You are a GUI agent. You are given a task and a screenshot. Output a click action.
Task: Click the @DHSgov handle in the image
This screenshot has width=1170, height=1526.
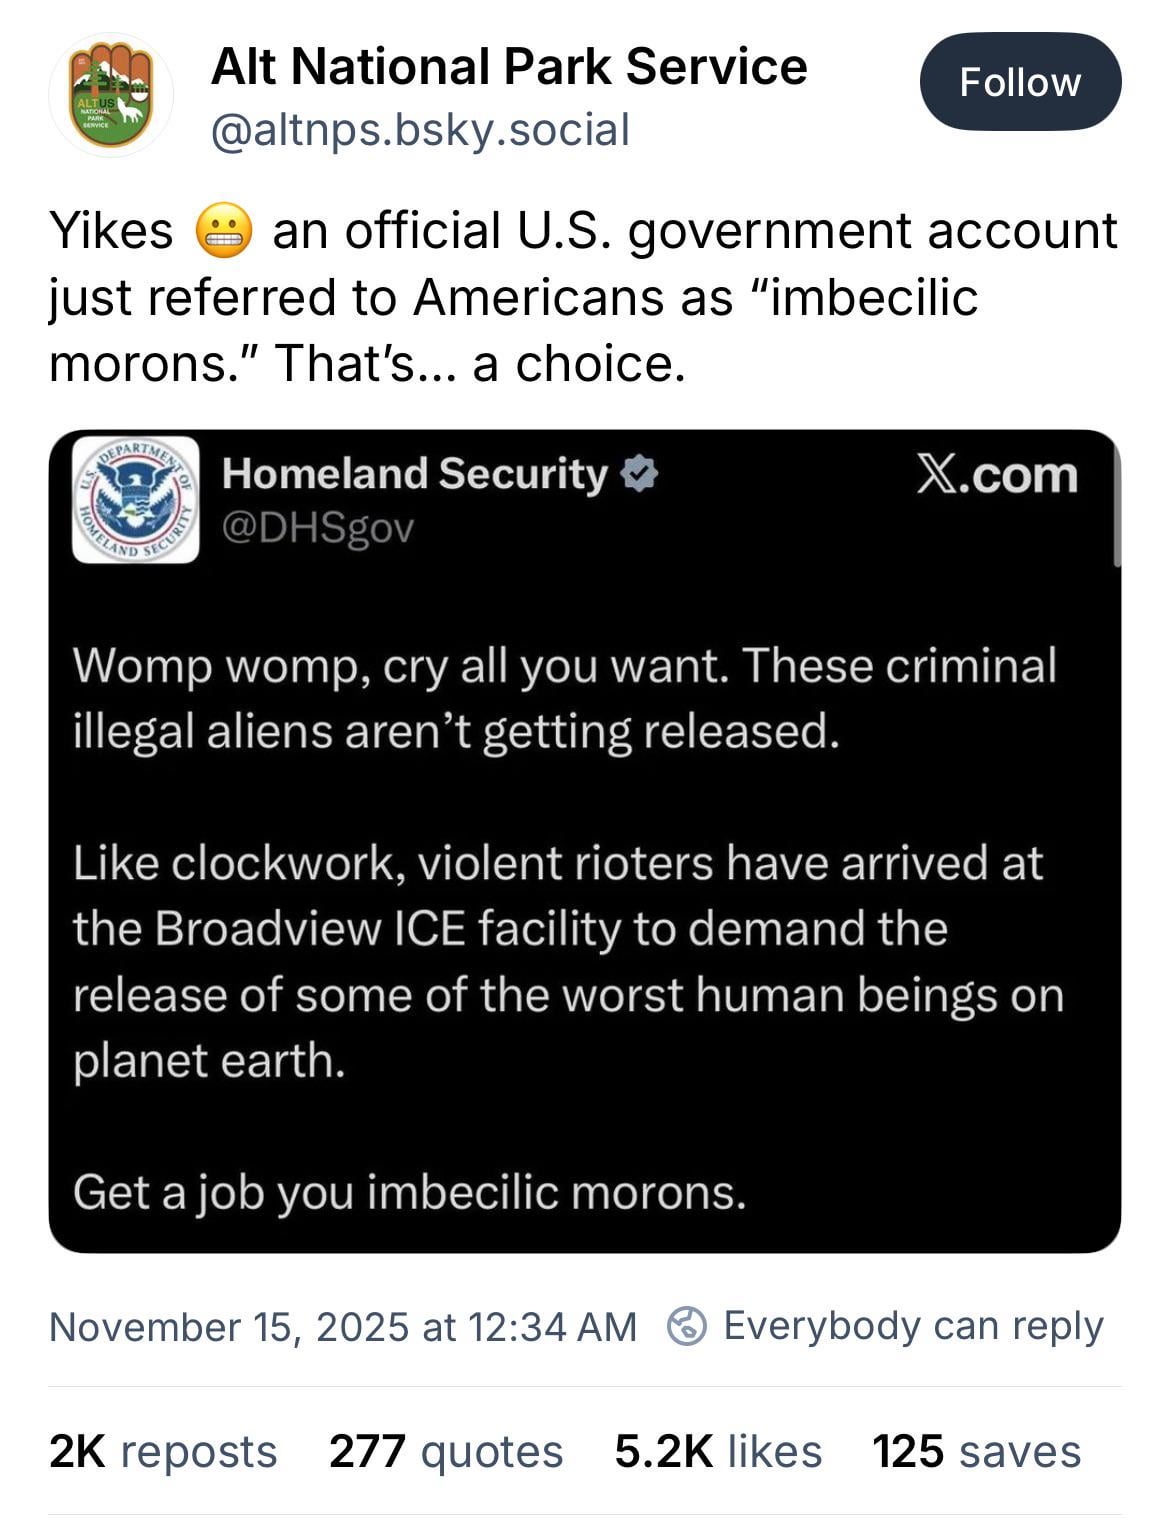point(318,528)
